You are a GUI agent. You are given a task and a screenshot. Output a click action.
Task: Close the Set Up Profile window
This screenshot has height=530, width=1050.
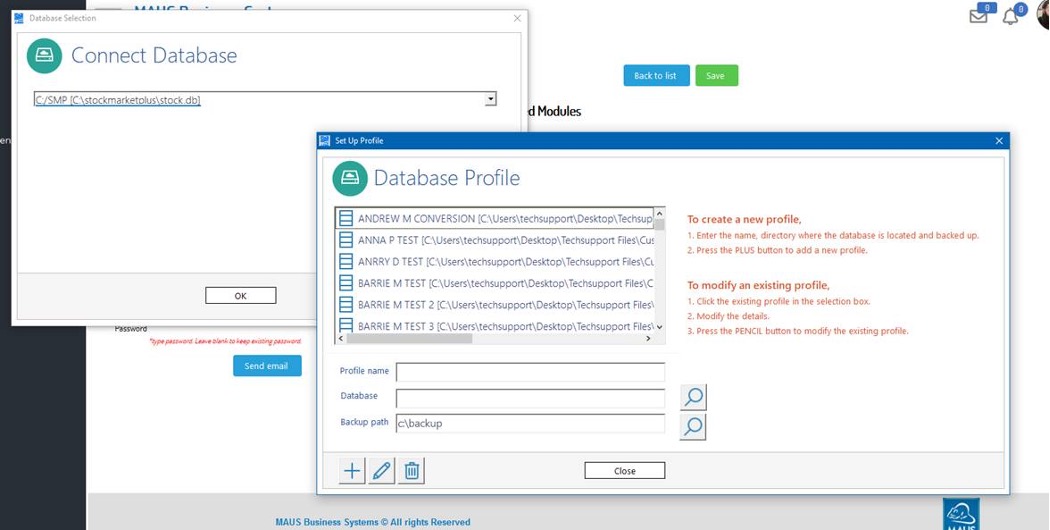click(x=999, y=141)
